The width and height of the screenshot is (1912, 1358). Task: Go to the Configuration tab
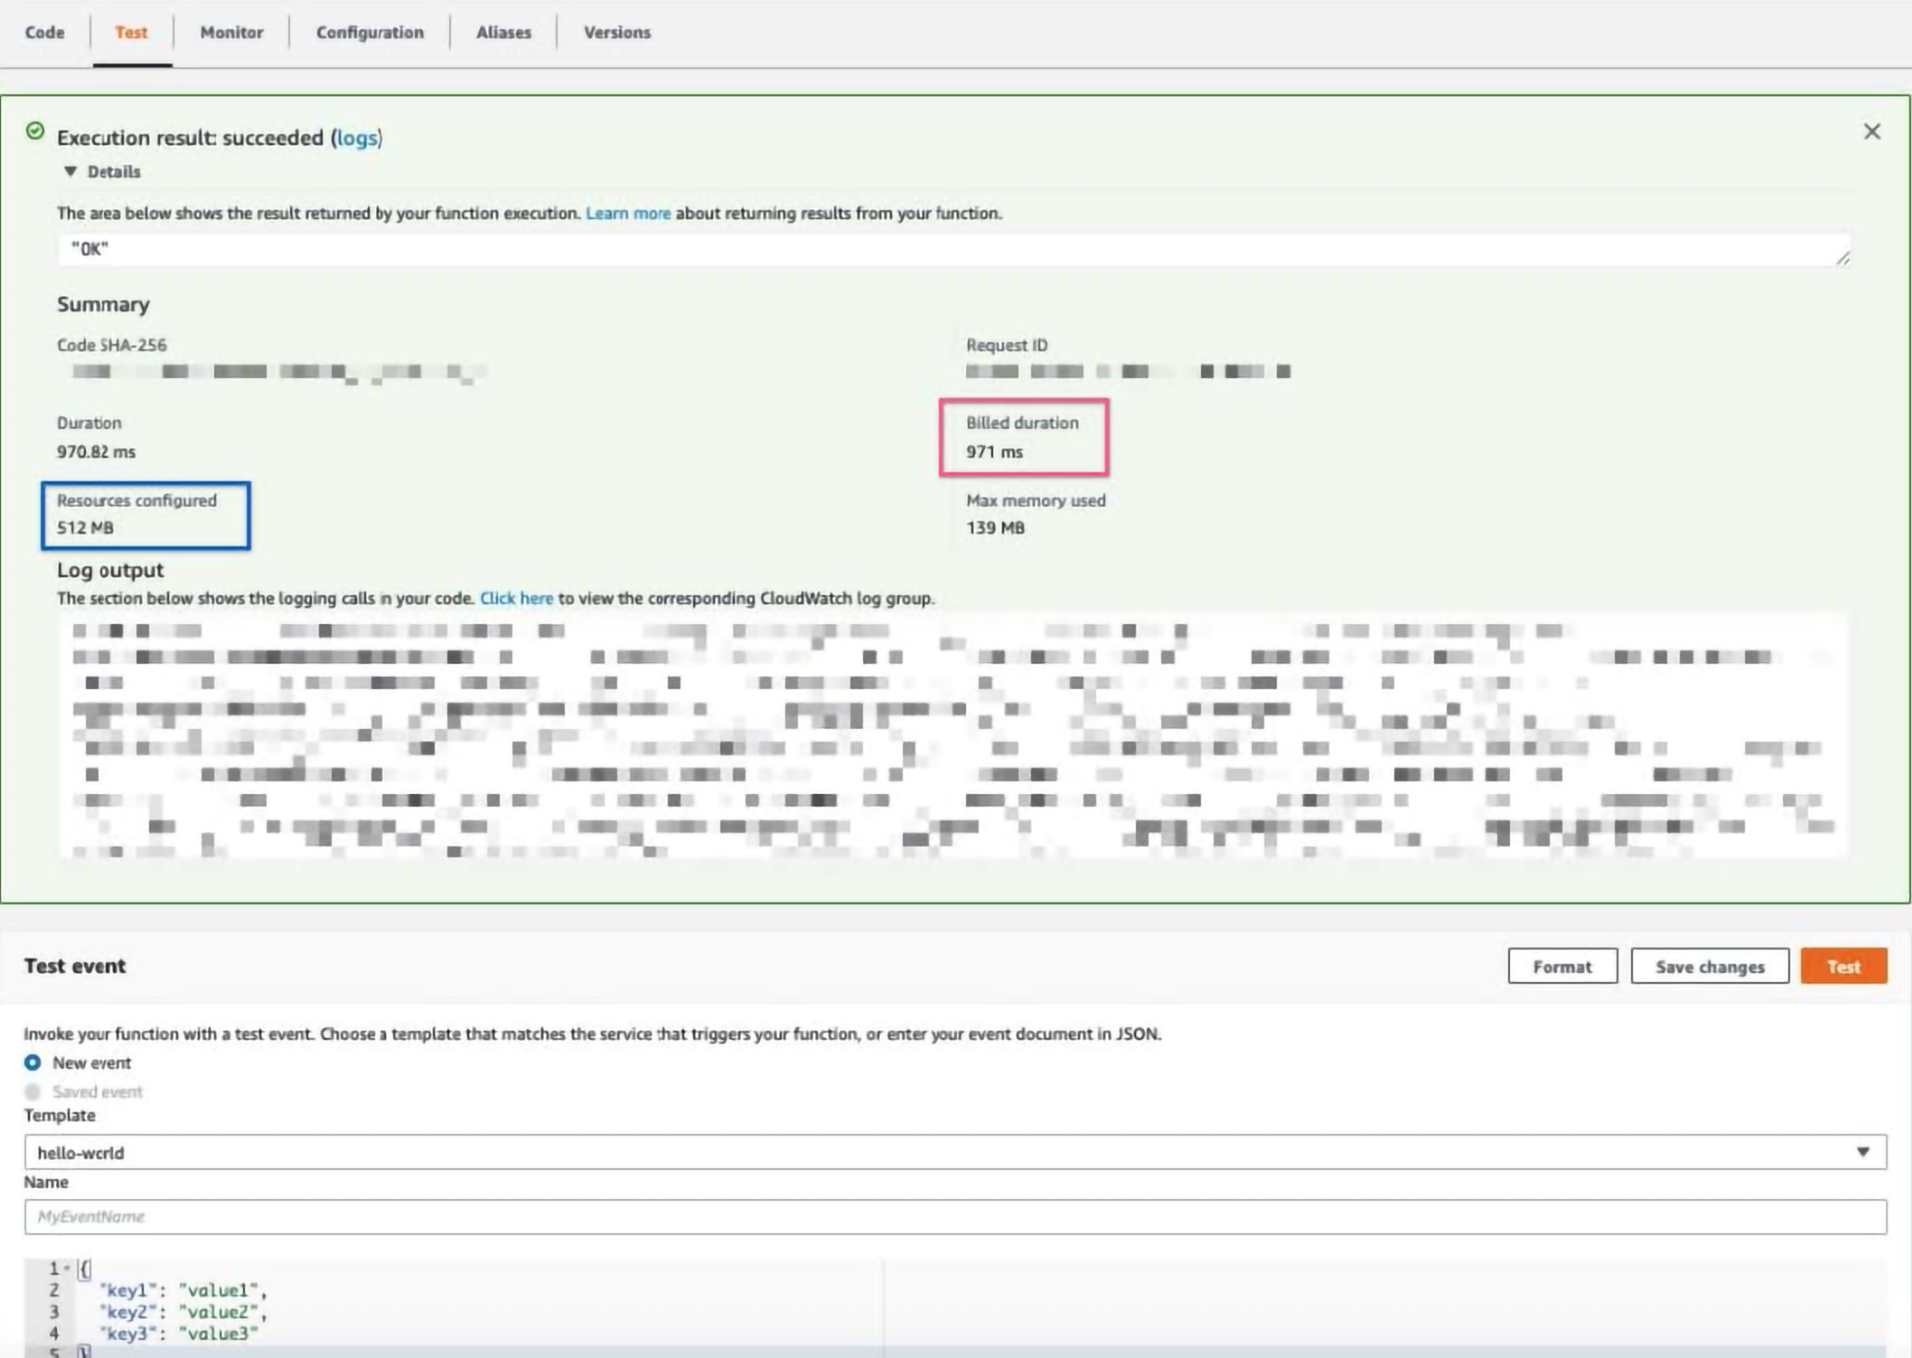369,33
